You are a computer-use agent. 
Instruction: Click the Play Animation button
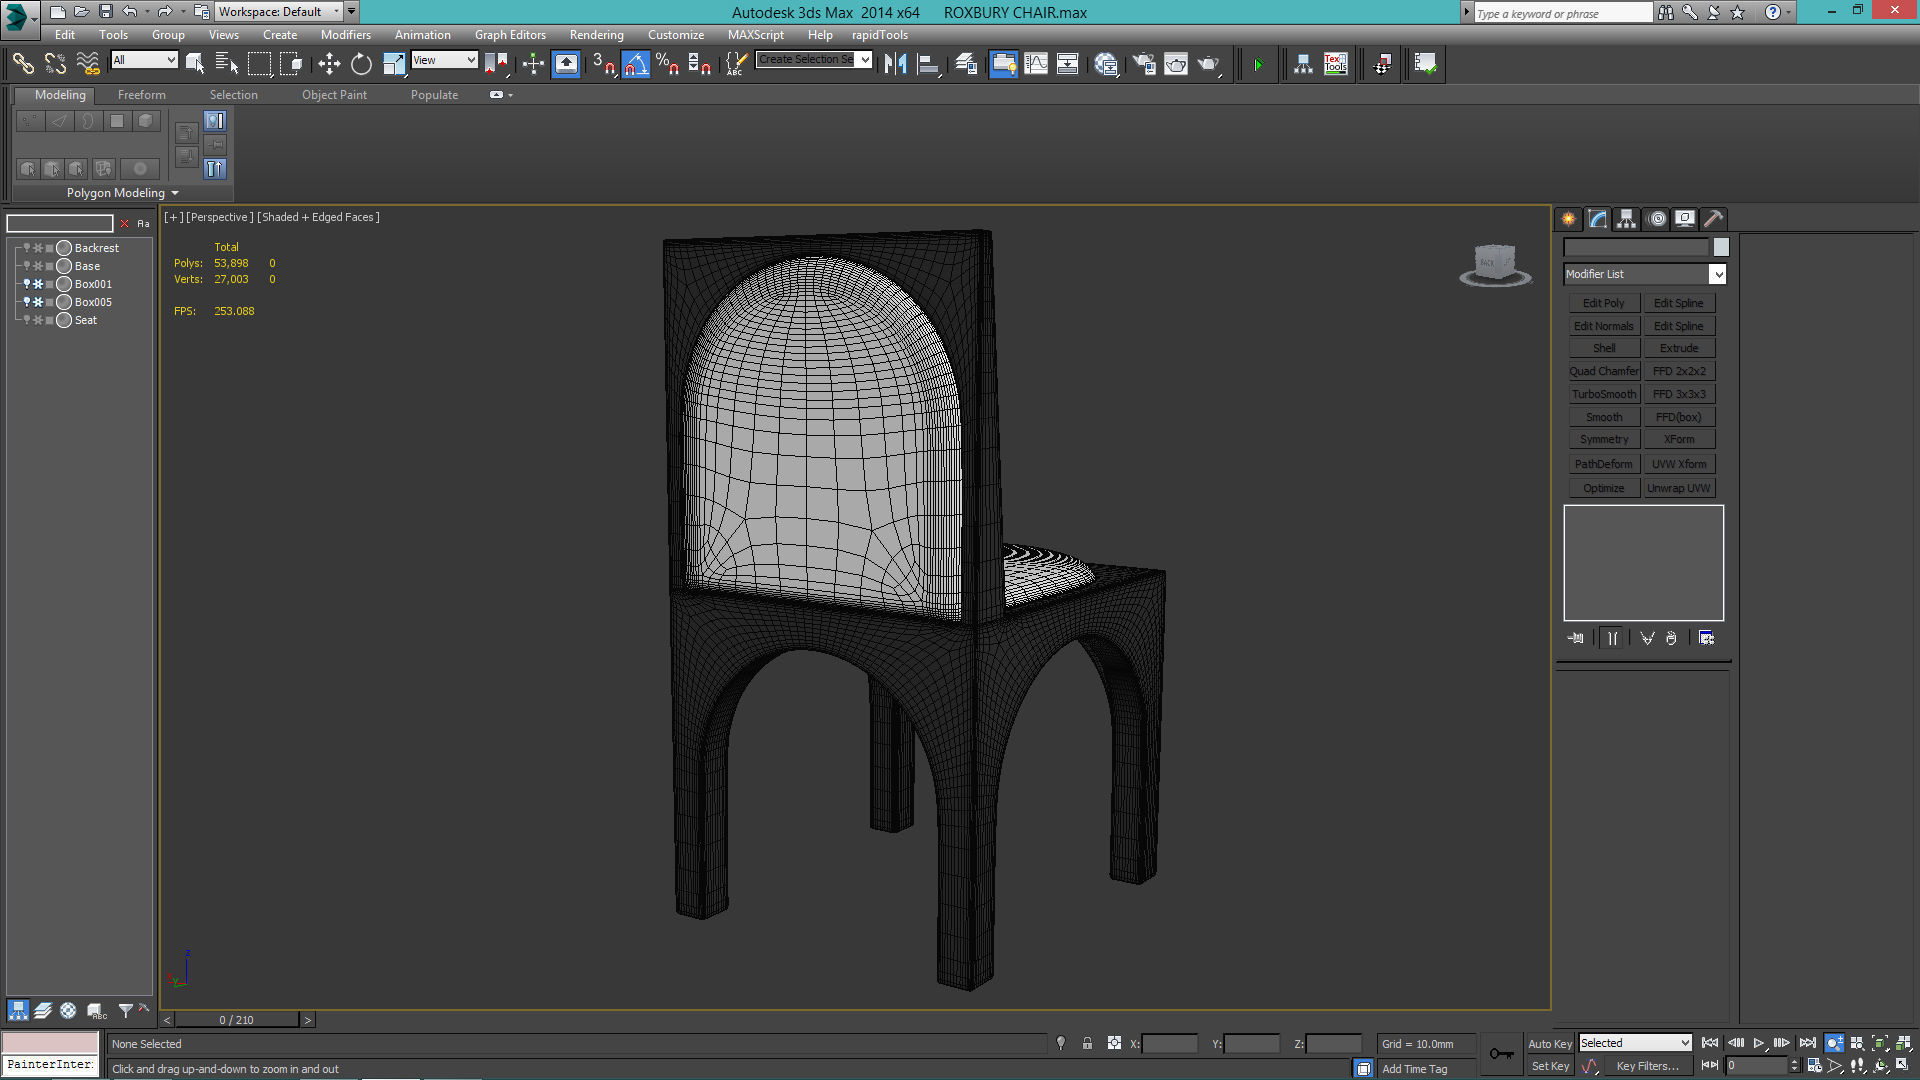[1759, 1043]
